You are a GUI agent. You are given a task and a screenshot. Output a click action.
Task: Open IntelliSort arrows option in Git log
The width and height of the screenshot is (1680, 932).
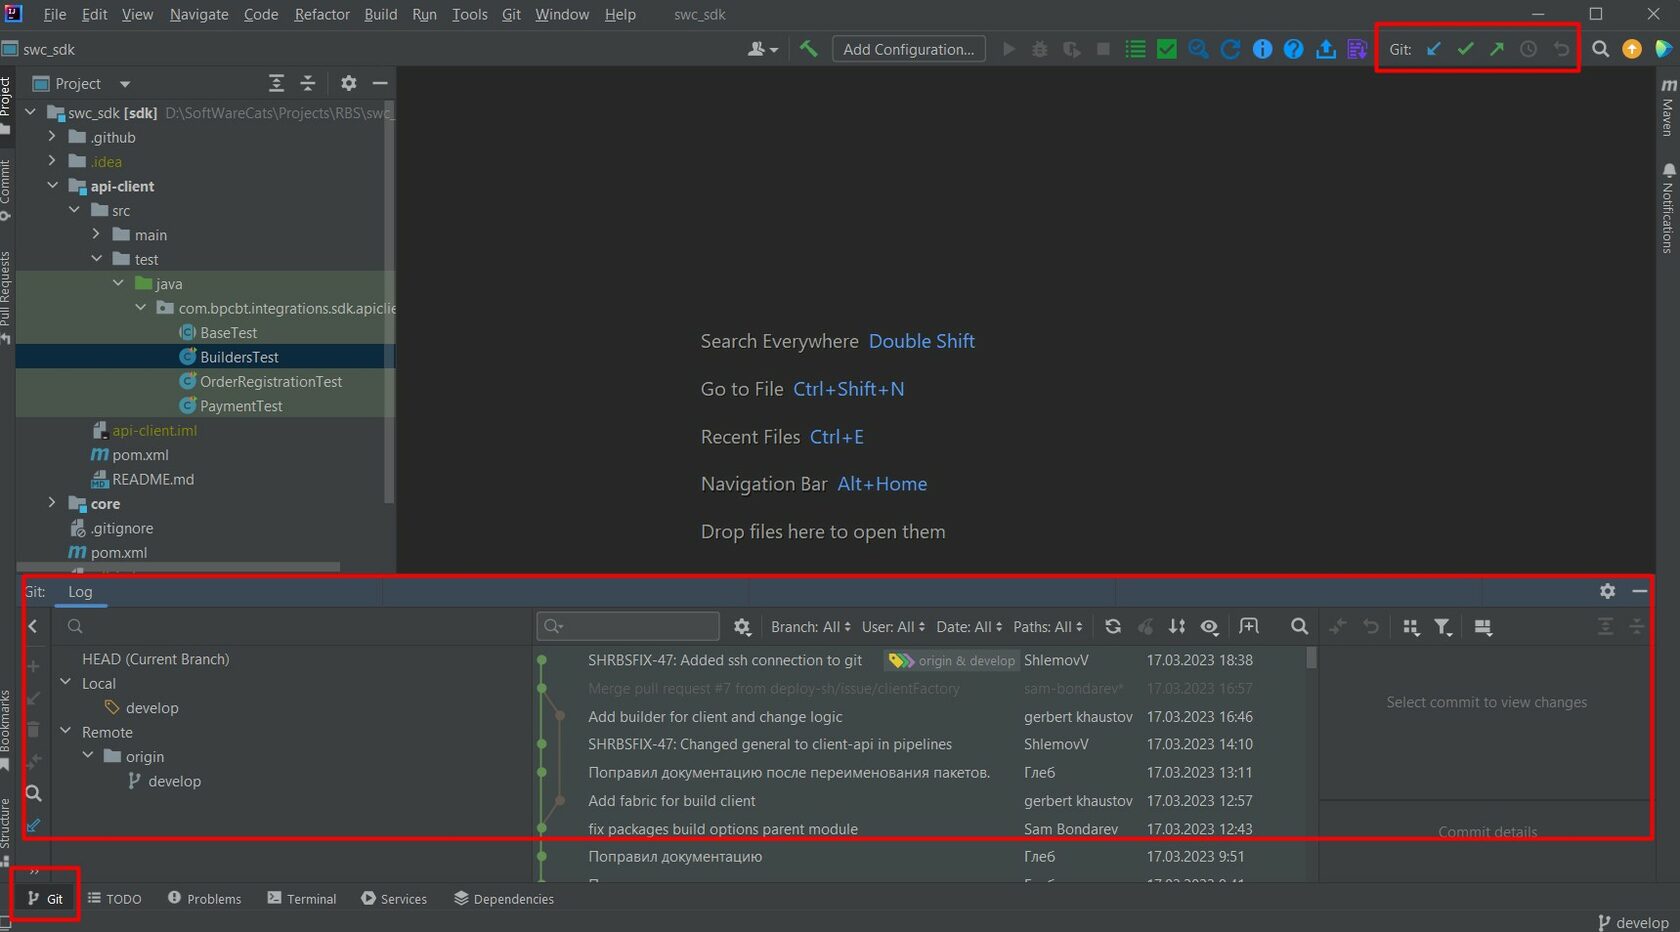pyautogui.click(x=1177, y=627)
